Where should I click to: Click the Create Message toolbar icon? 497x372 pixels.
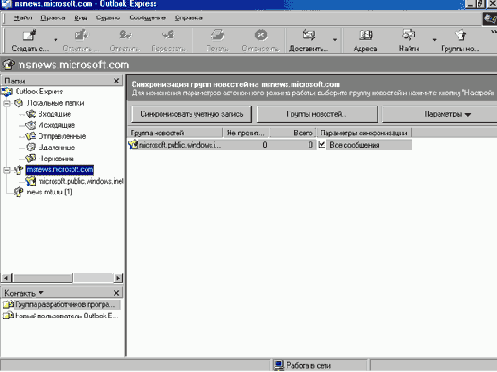pyautogui.click(x=29, y=35)
